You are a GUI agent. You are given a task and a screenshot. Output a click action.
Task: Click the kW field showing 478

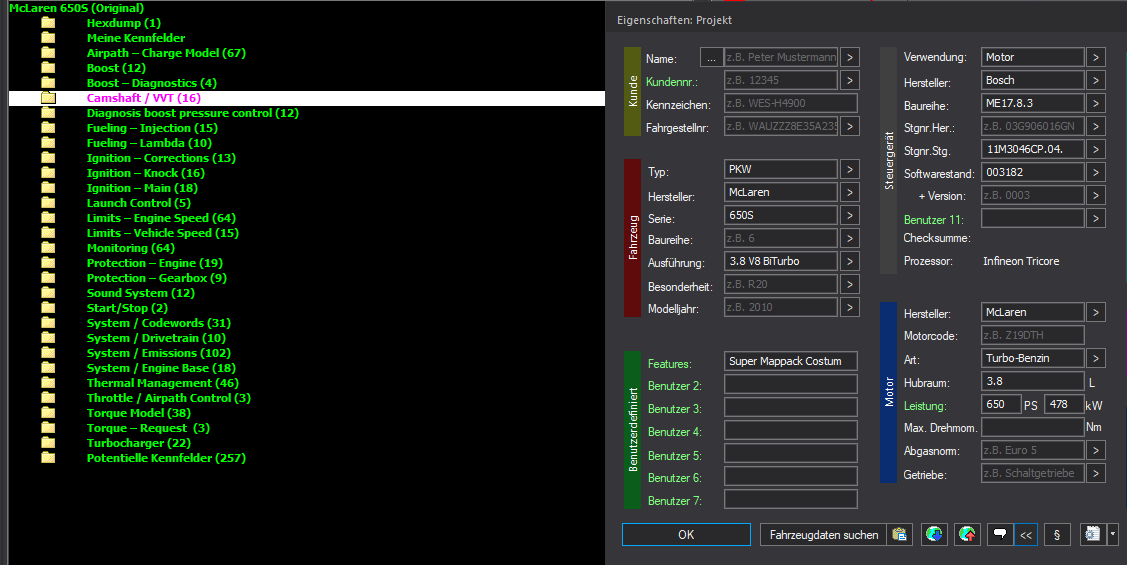1064,405
